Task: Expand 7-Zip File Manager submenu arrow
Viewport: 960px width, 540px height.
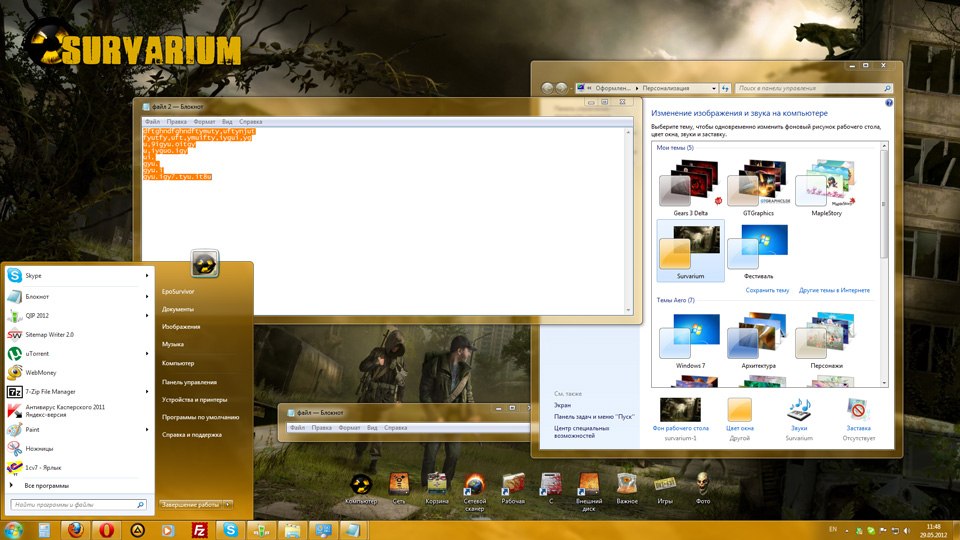Action: point(147,391)
